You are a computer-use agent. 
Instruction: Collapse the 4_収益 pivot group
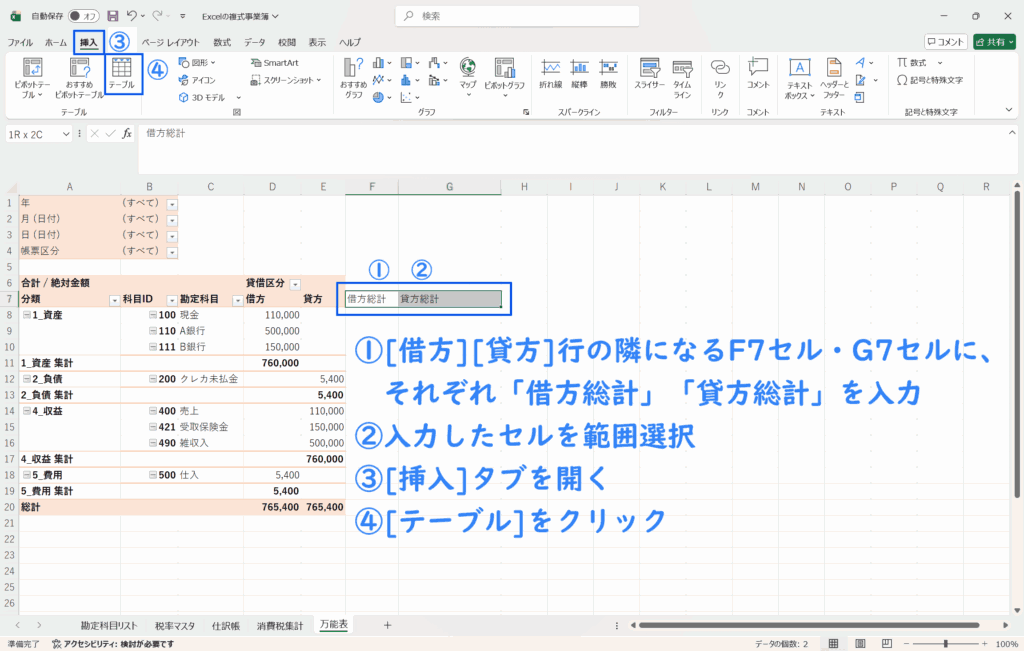[x=26, y=410]
